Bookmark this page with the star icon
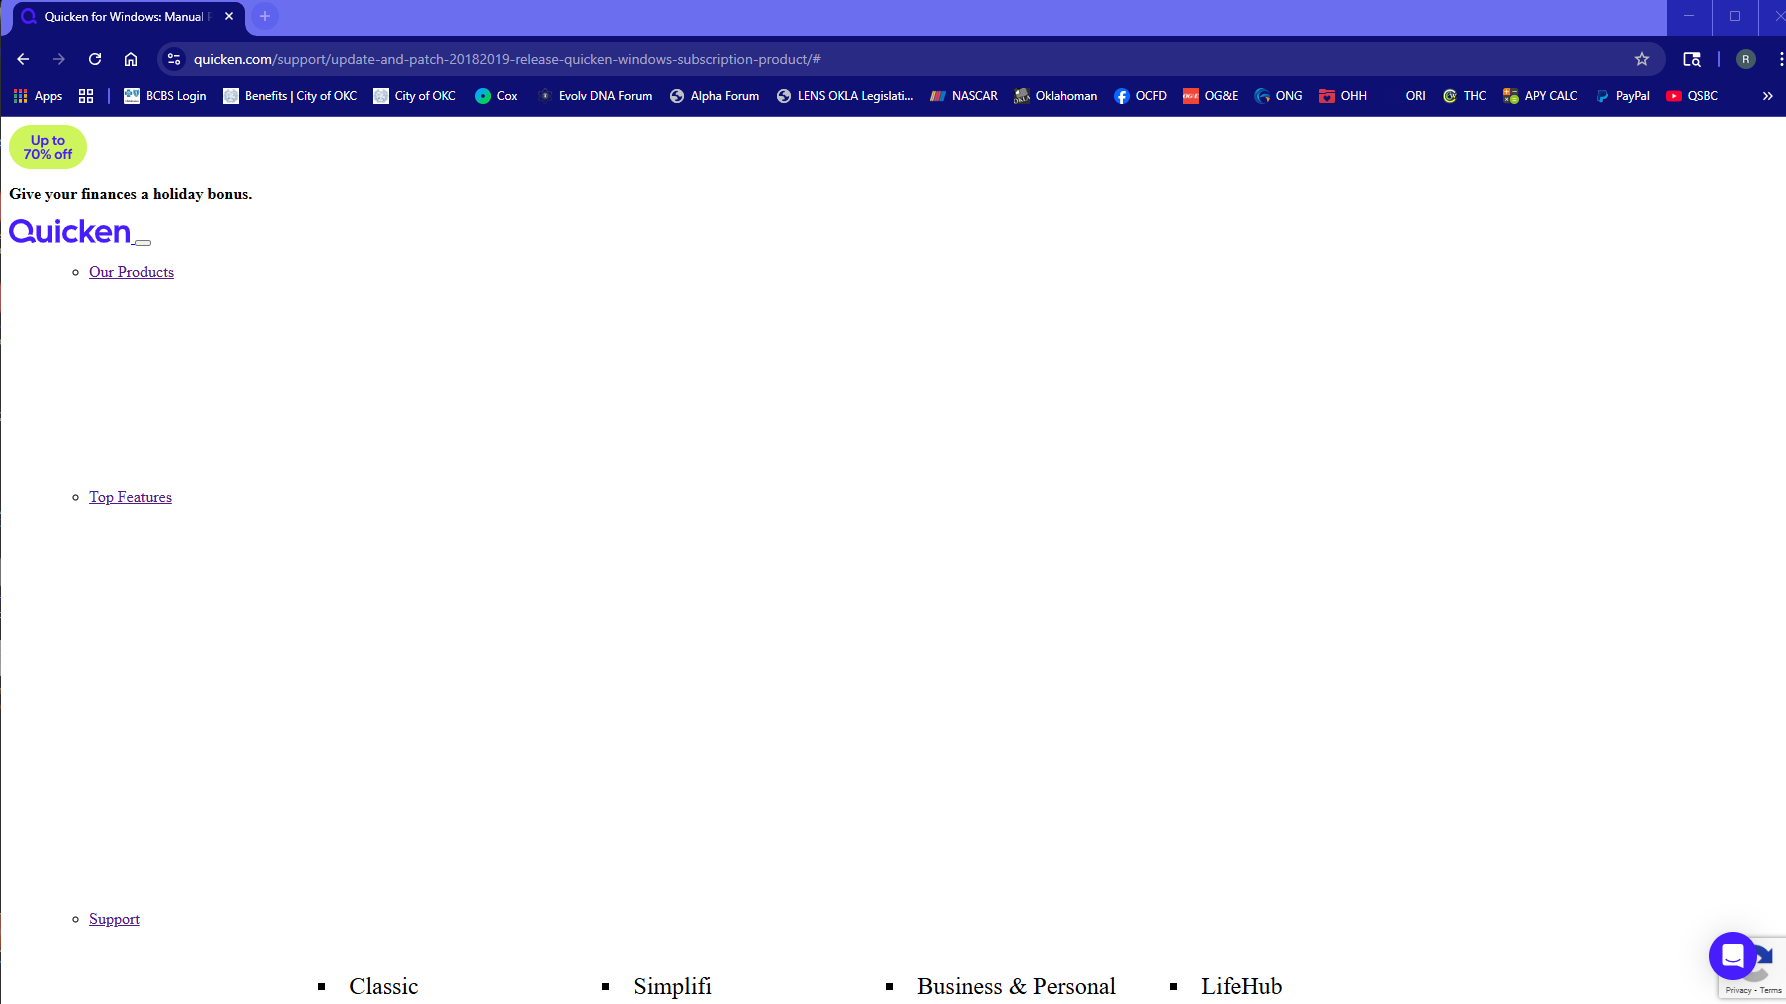Viewport: 1786px width, 1004px height. [x=1642, y=59]
